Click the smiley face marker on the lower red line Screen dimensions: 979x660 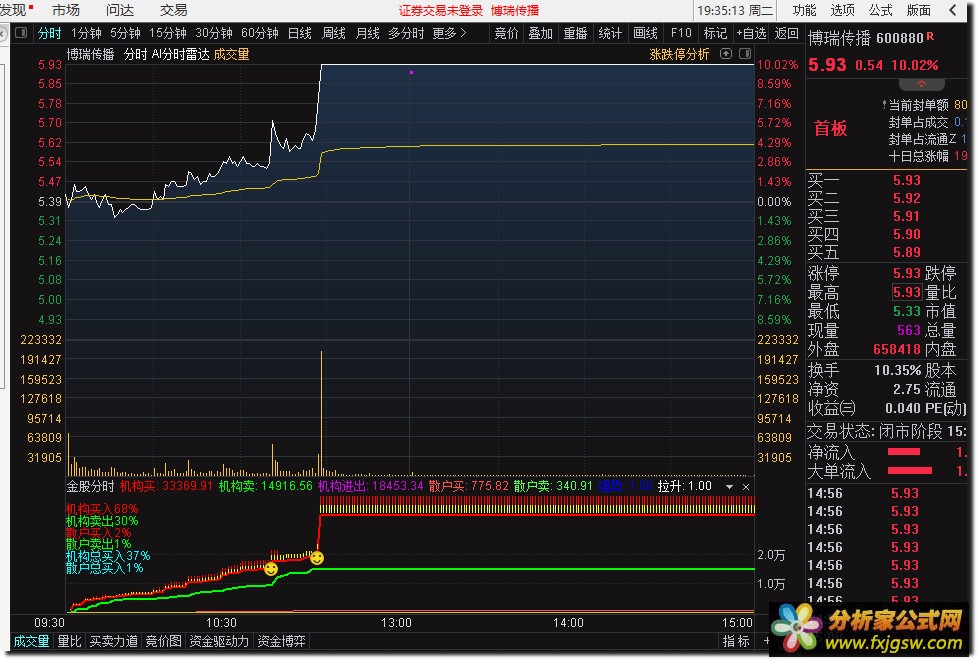pyautogui.click(x=270, y=569)
